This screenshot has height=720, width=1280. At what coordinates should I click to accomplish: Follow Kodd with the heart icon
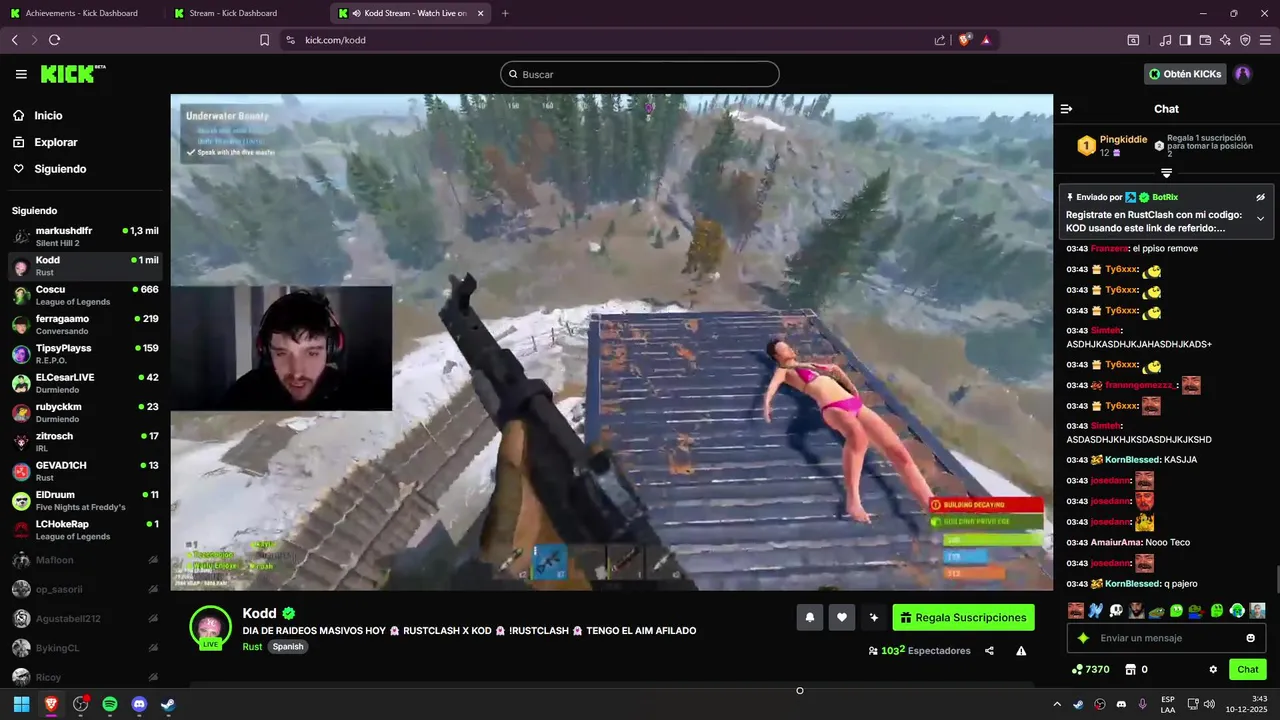(x=842, y=618)
